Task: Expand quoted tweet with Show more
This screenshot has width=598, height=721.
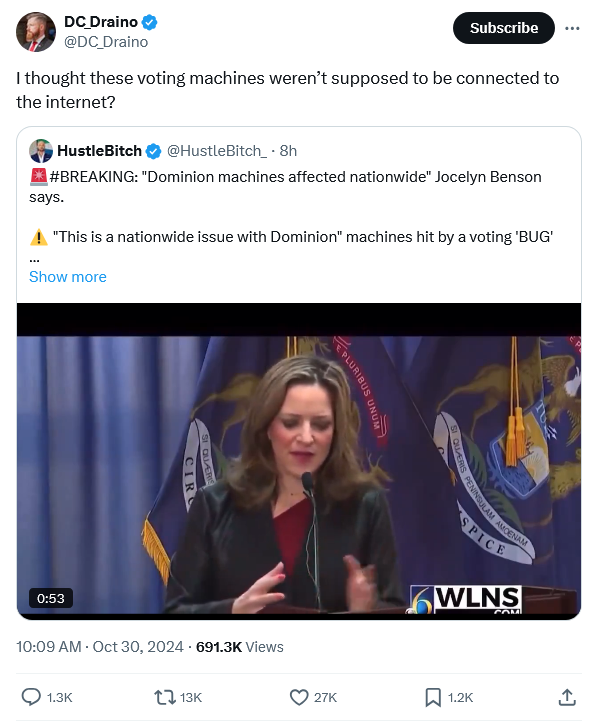Action: (x=68, y=277)
